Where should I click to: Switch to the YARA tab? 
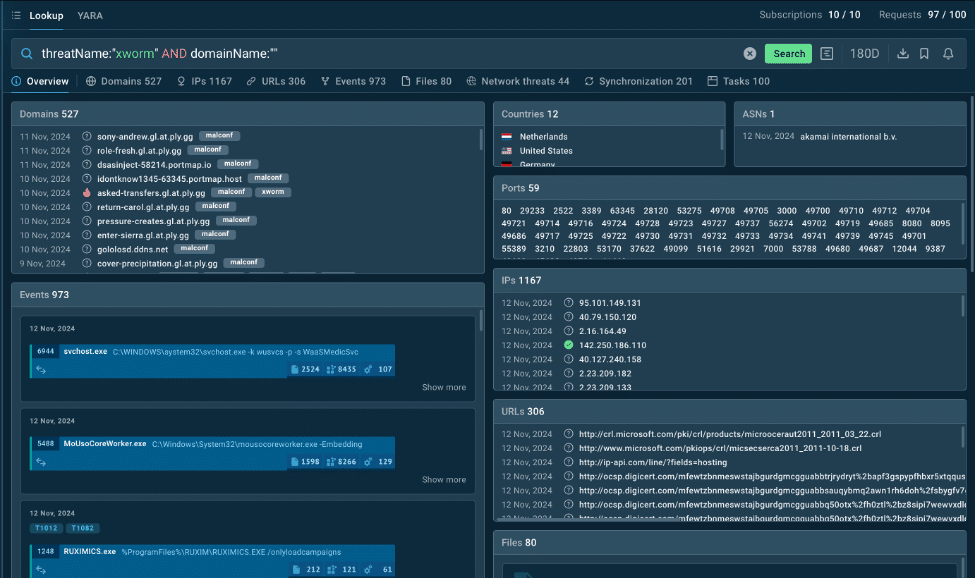click(x=90, y=15)
